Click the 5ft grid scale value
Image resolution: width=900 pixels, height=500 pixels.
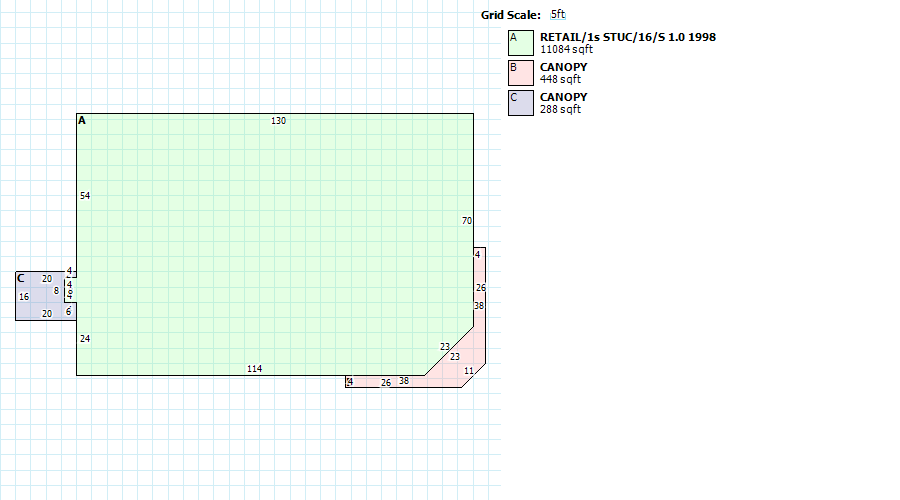[x=558, y=15]
